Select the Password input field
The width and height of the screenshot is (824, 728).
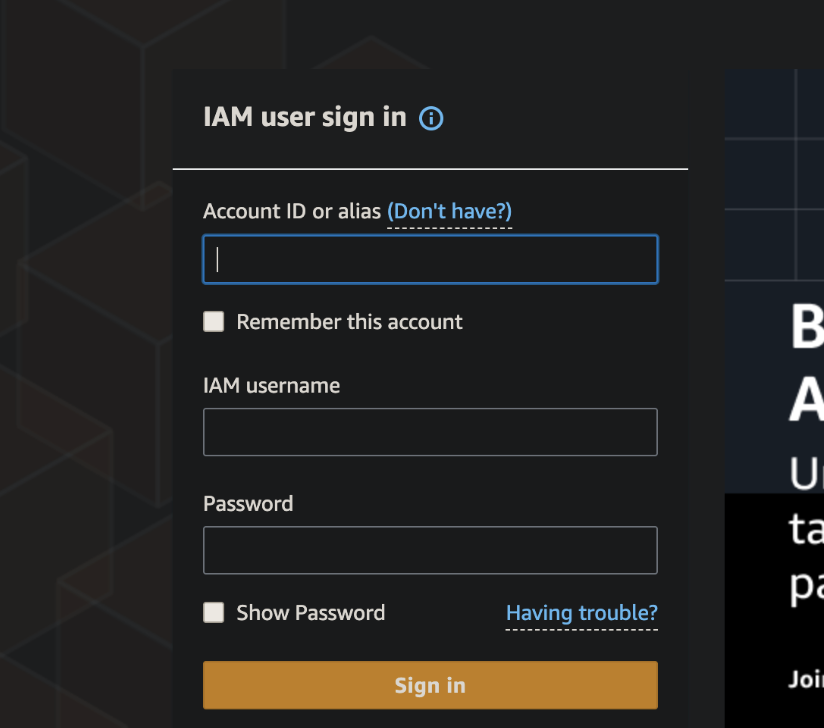click(x=430, y=550)
